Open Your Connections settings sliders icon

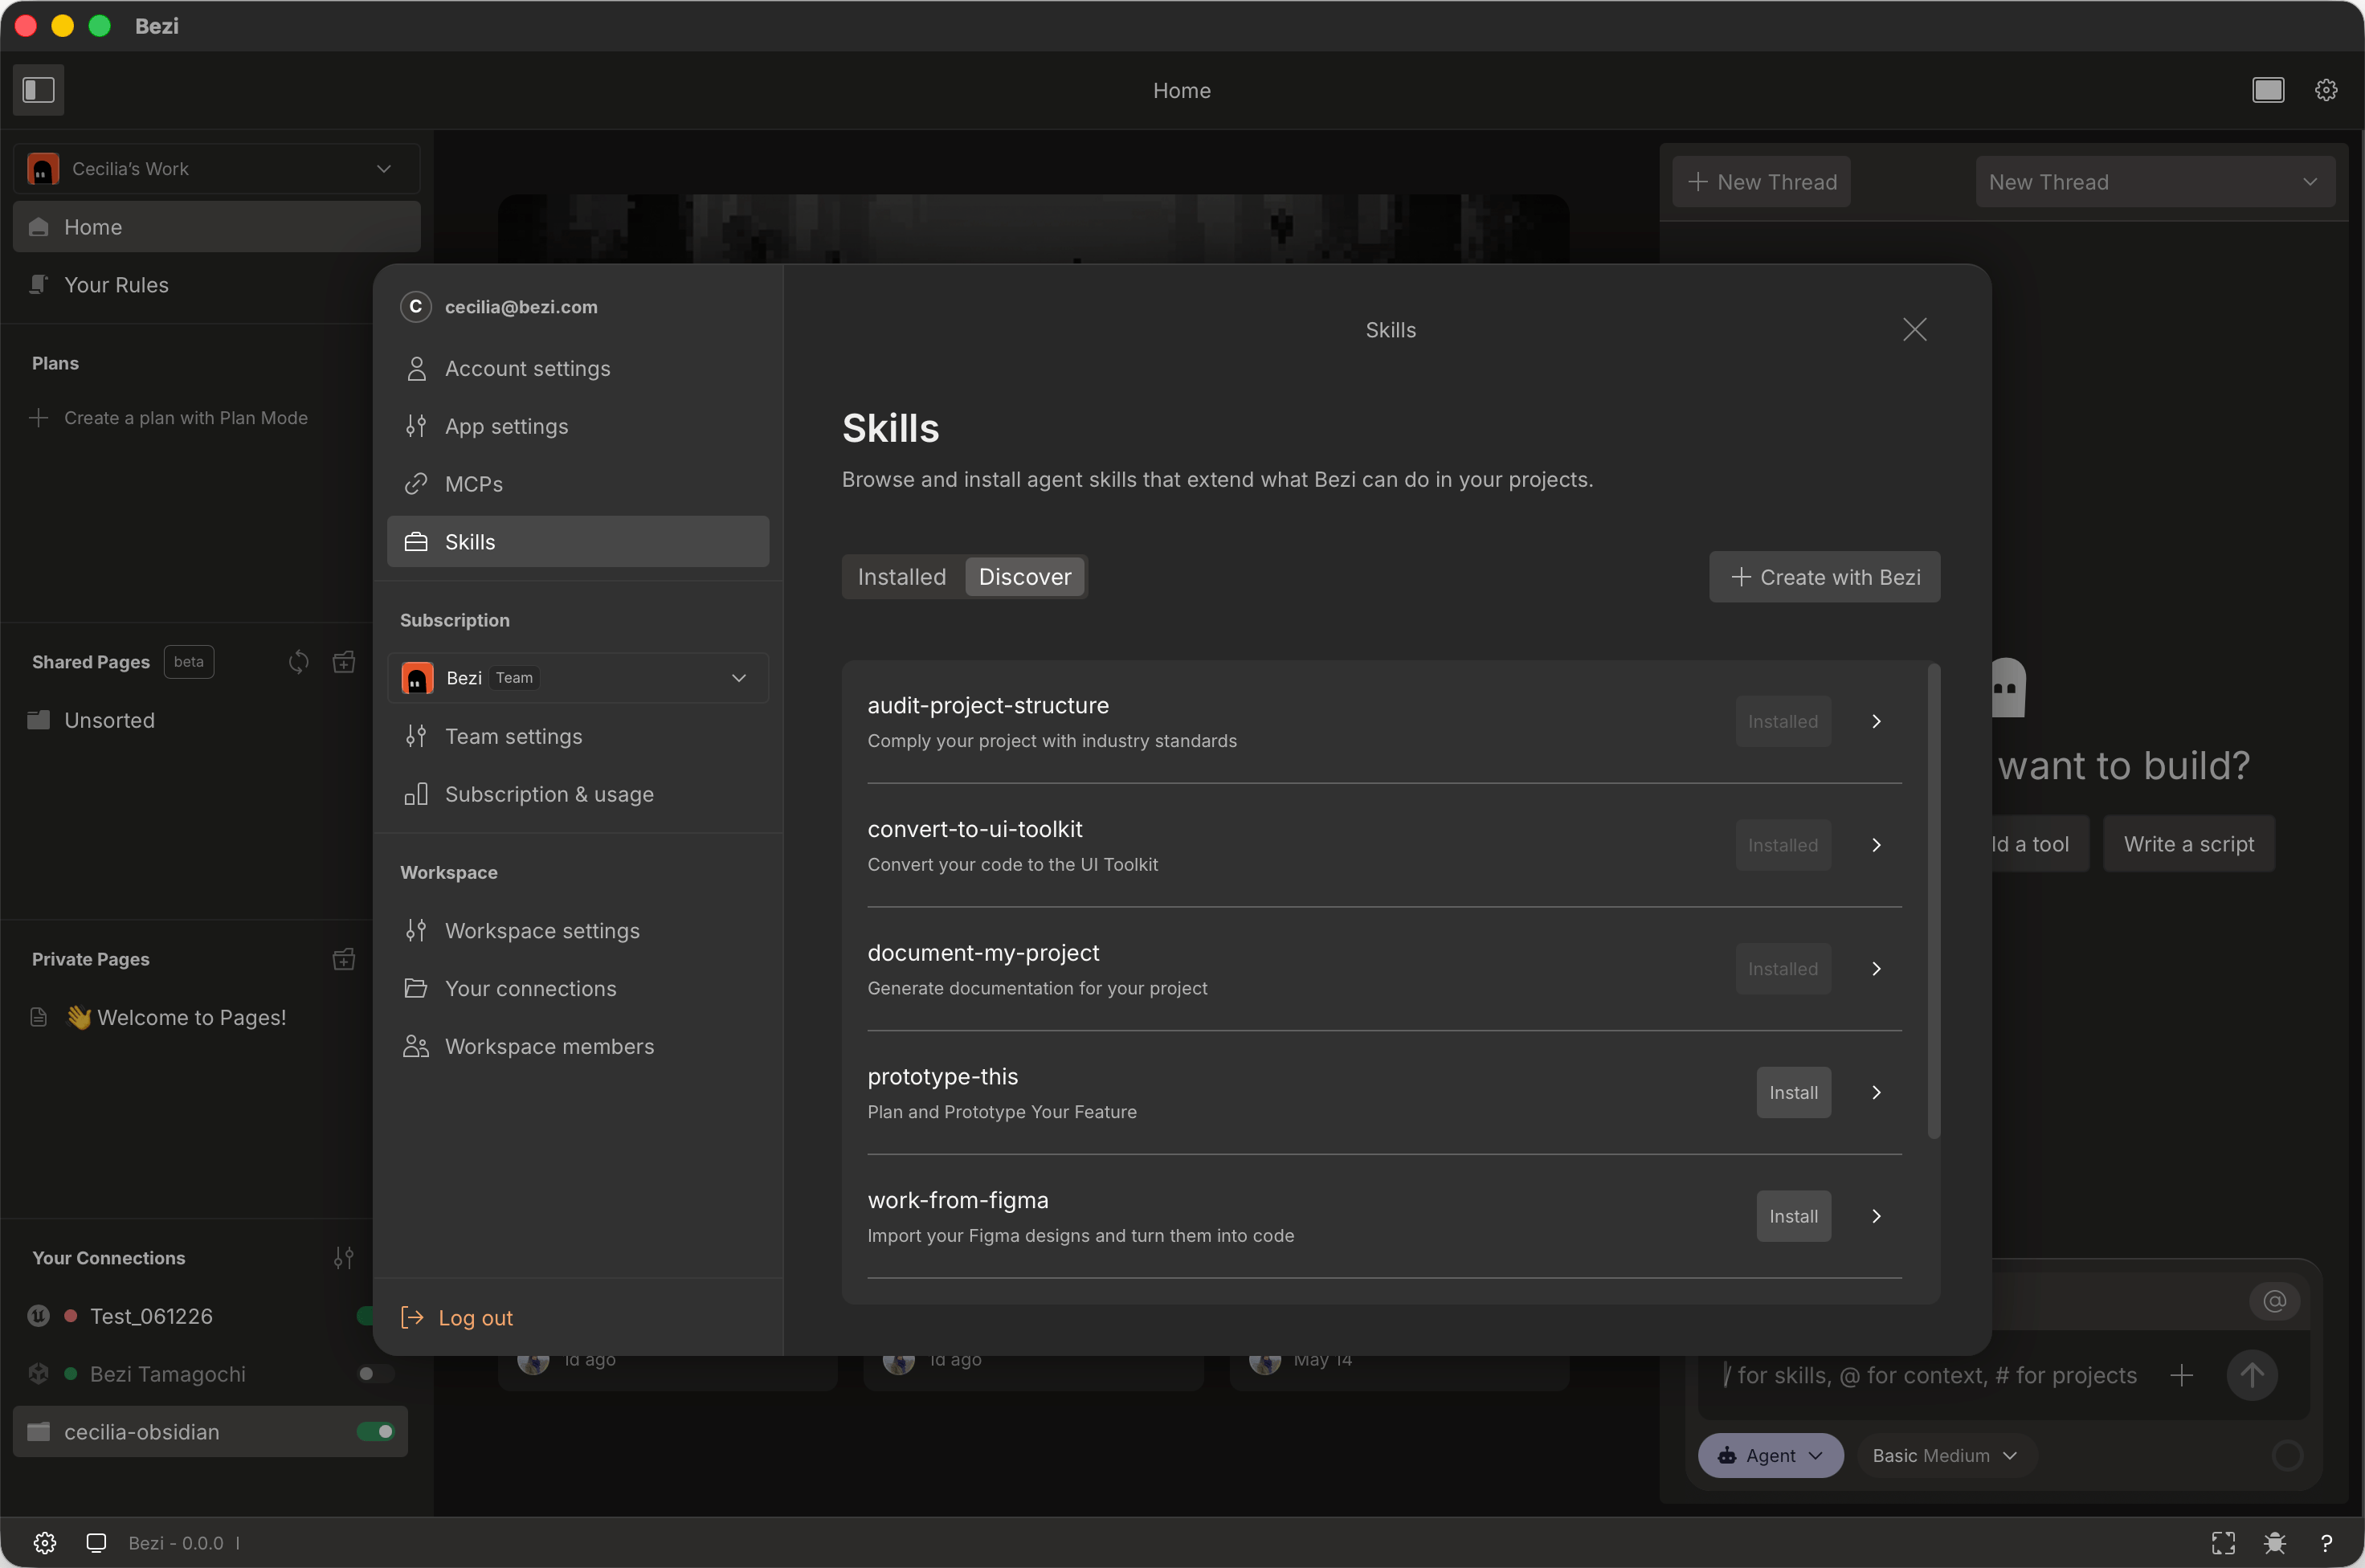point(344,1257)
